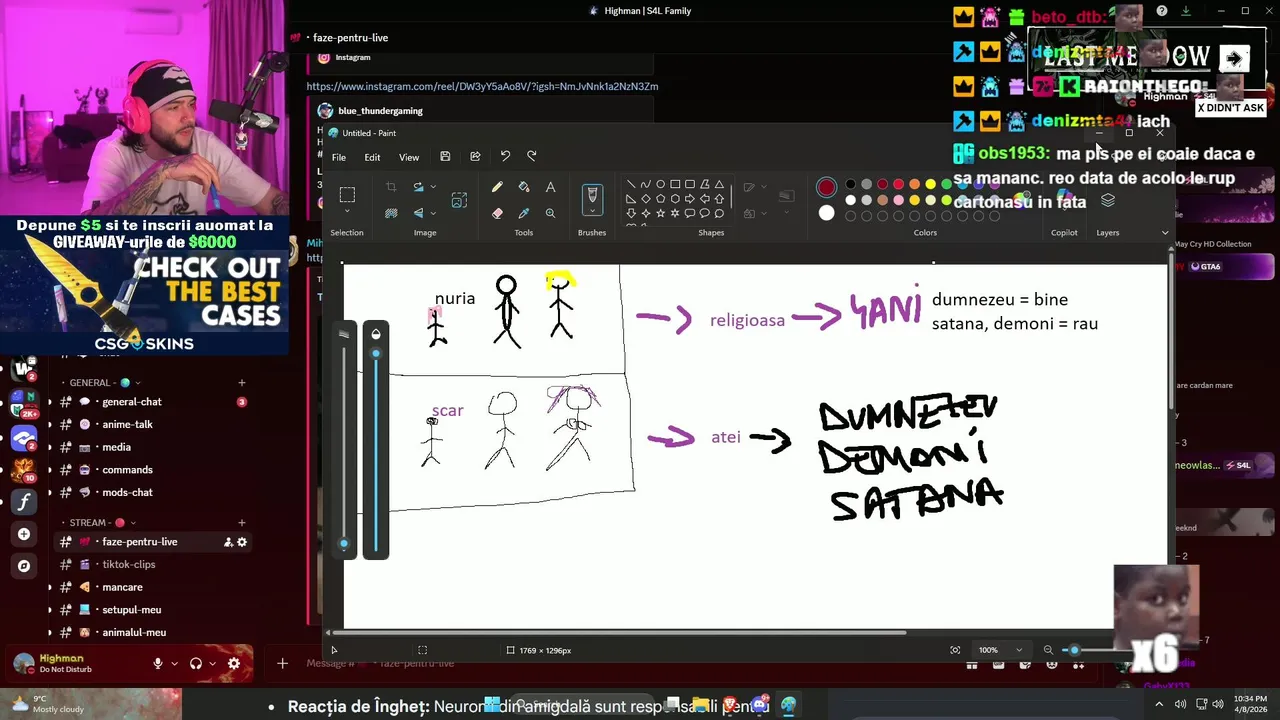Viewport: 1280px width, 720px height.
Task: Pick the five-point star shape
Action: 661,213
